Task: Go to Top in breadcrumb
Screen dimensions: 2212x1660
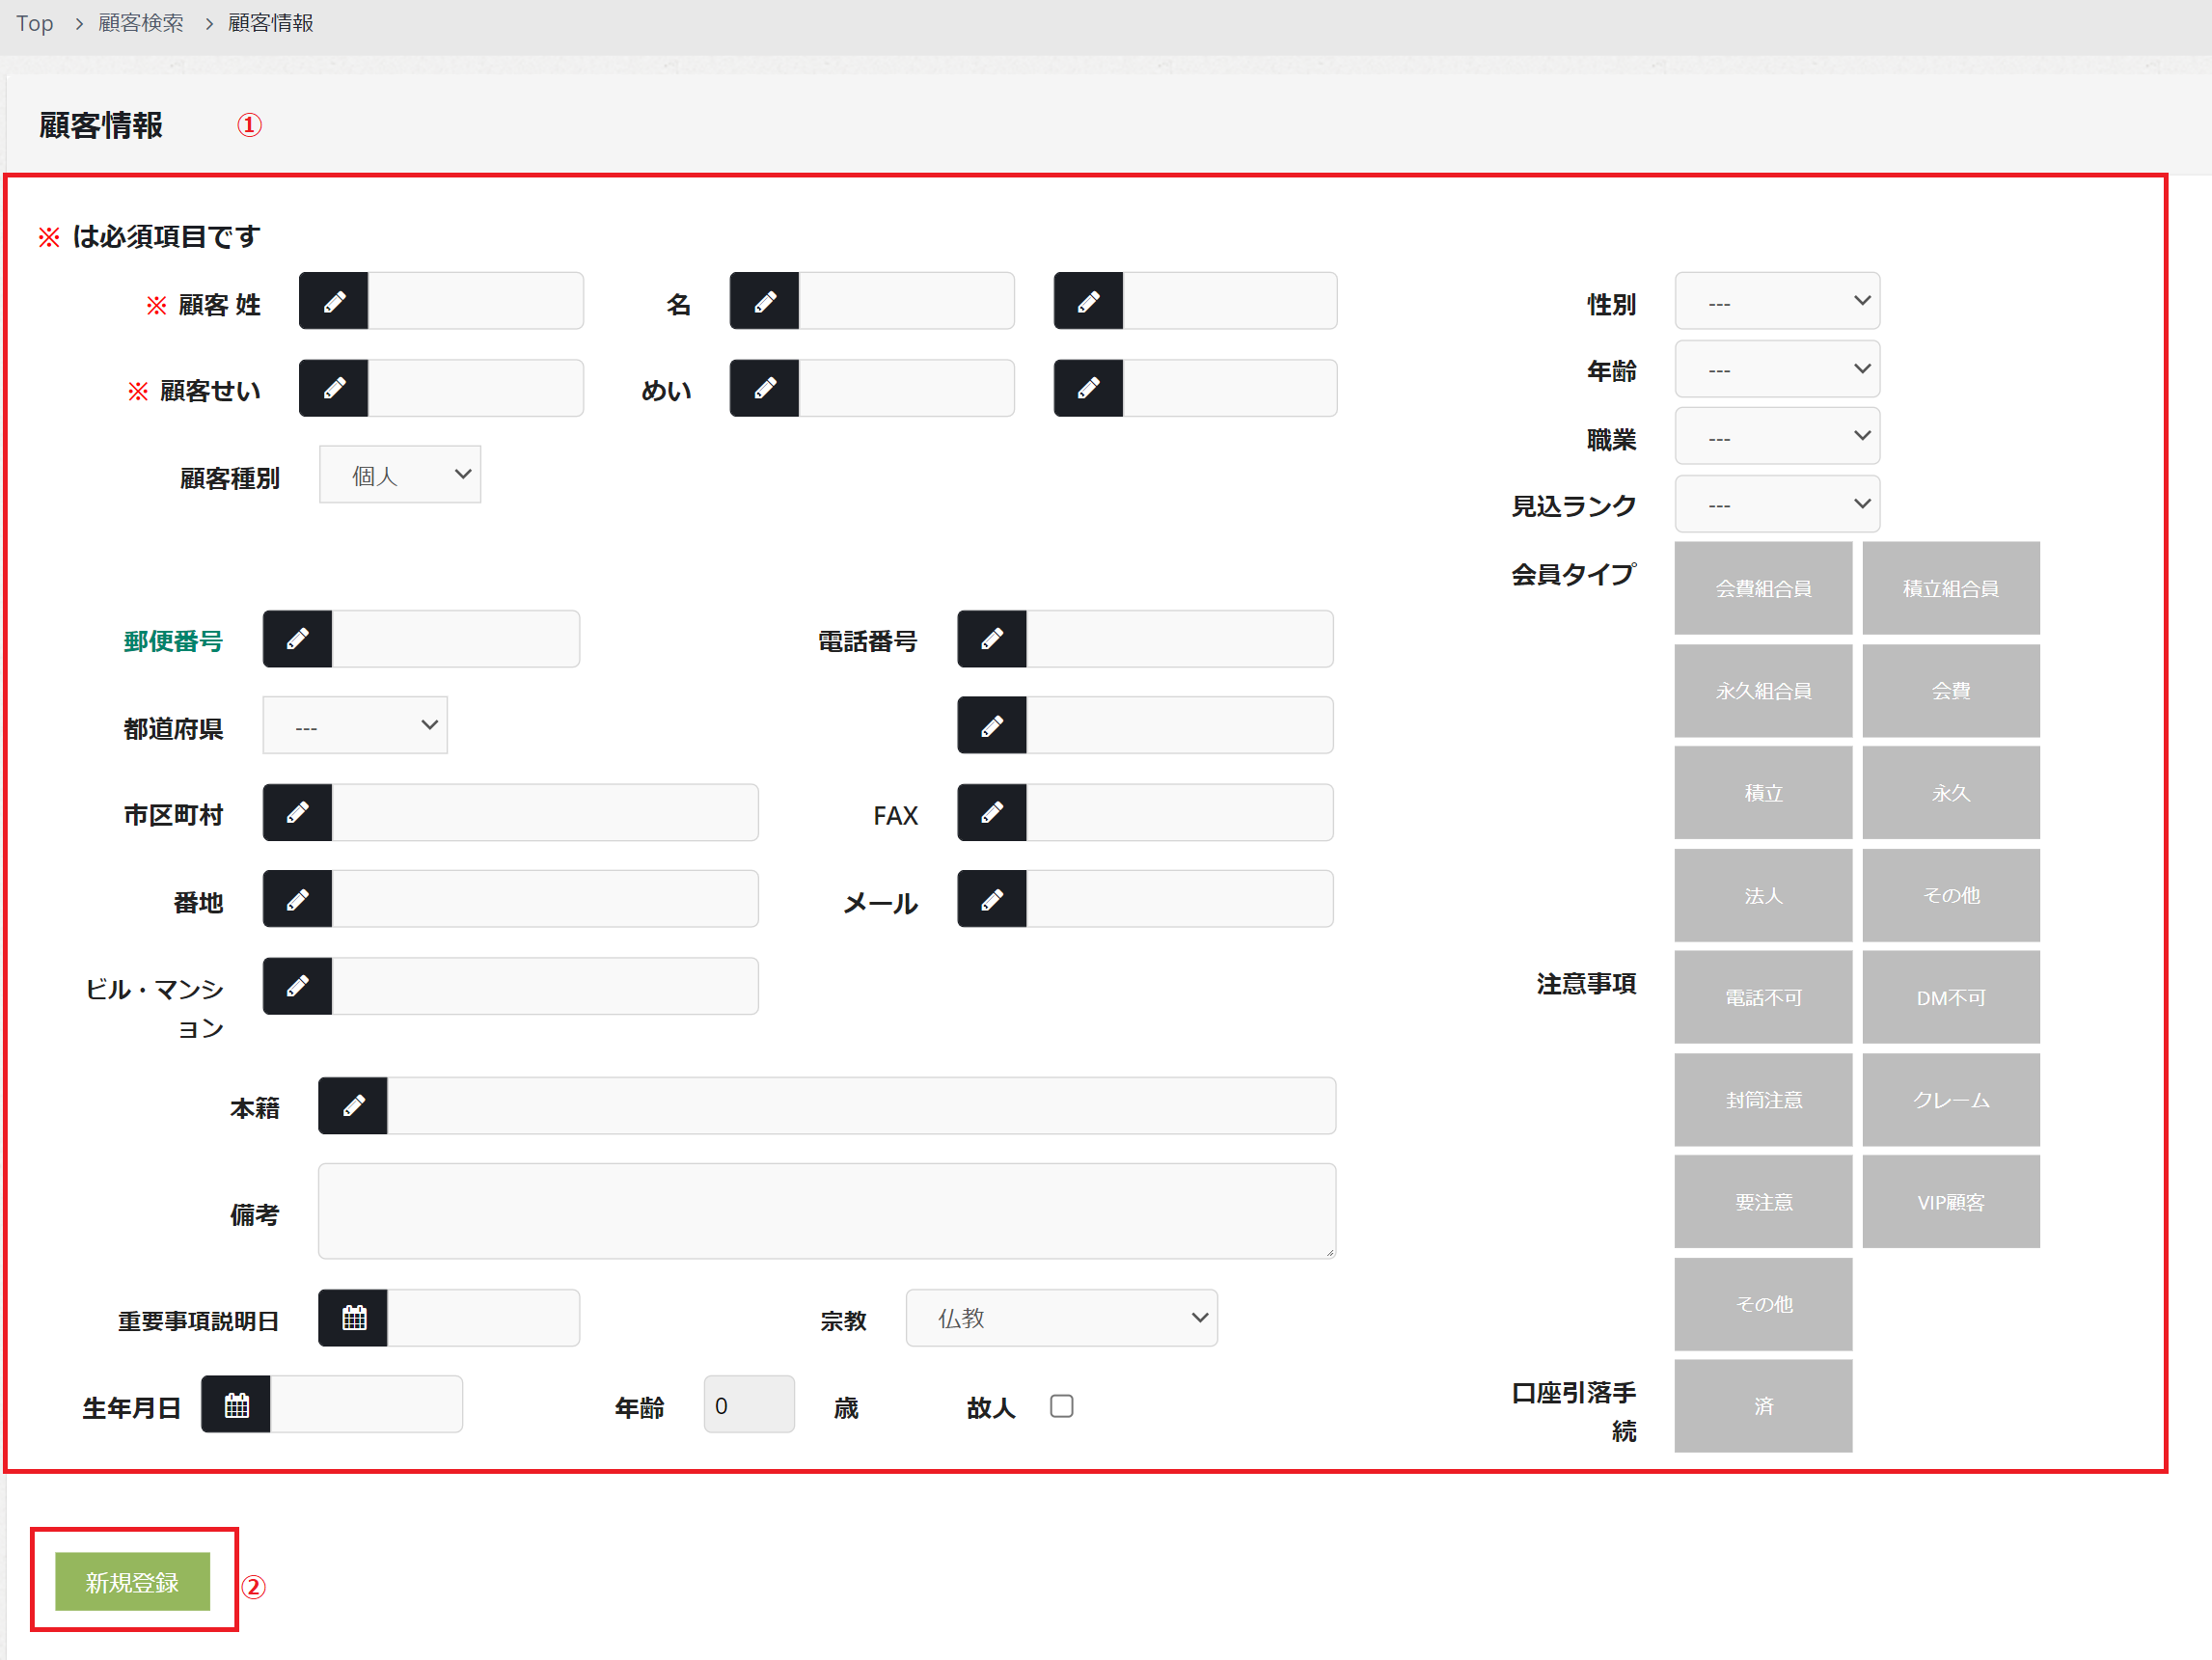Action: [35, 23]
